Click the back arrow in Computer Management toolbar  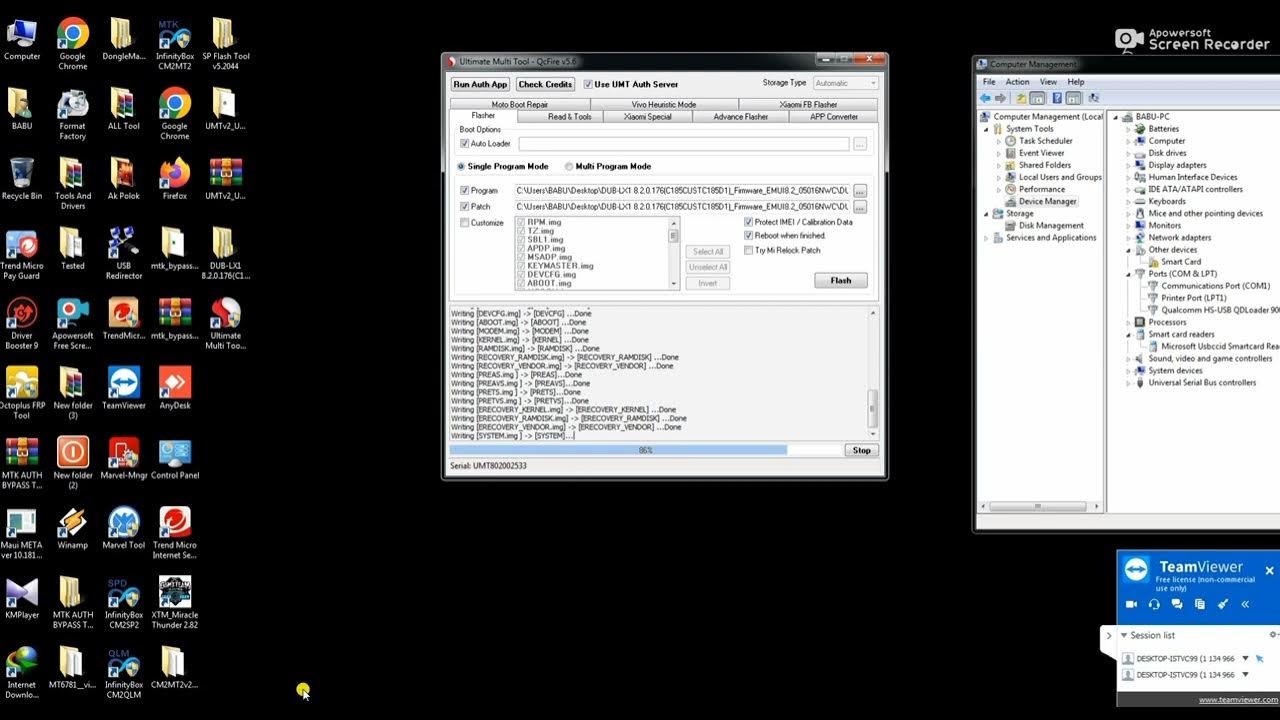986,98
